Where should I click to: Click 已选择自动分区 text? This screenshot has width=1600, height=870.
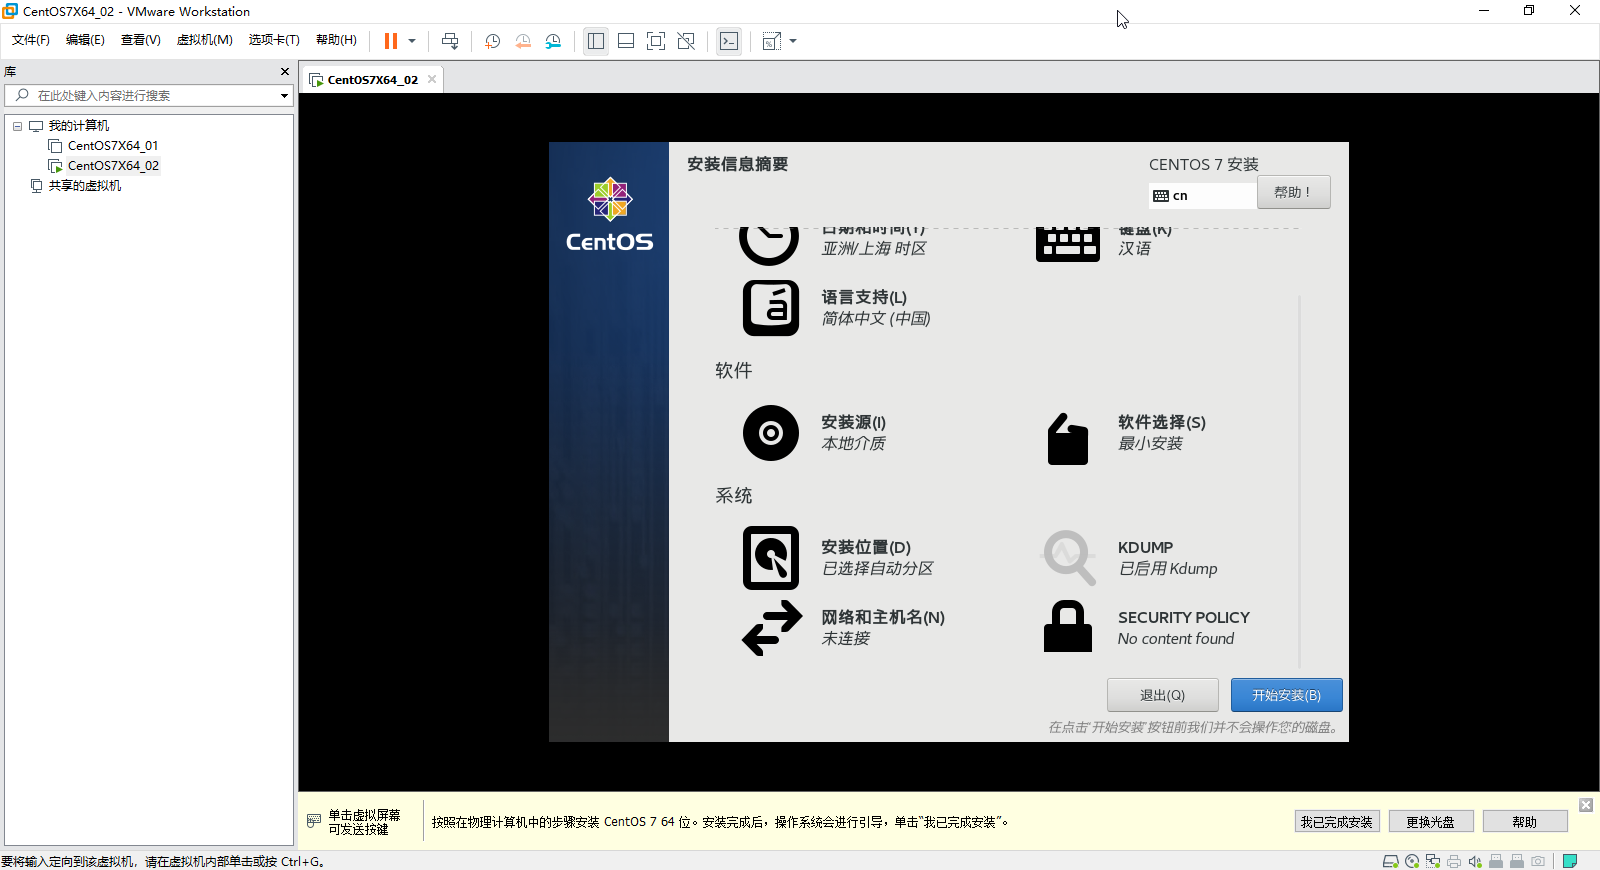click(877, 569)
